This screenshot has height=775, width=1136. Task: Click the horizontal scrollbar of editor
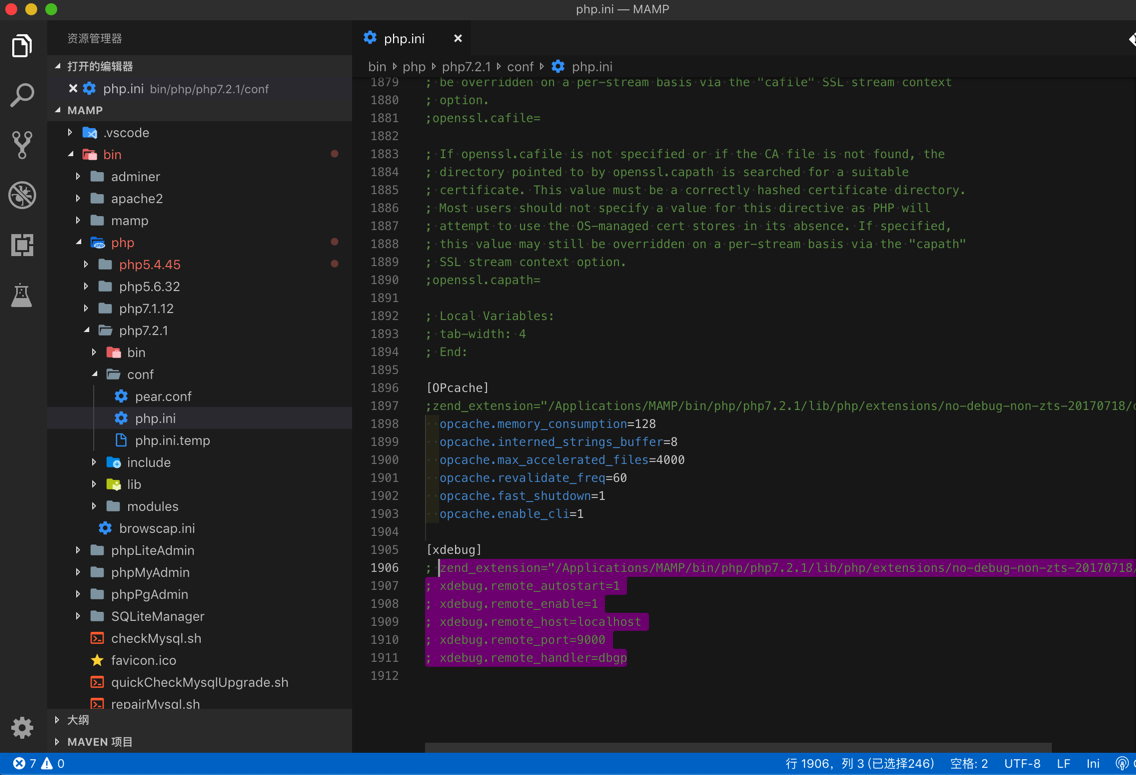pos(738,747)
